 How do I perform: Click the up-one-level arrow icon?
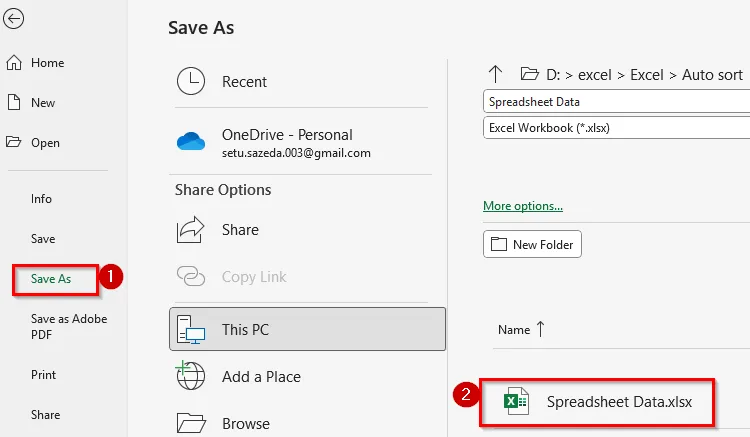click(x=495, y=74)
